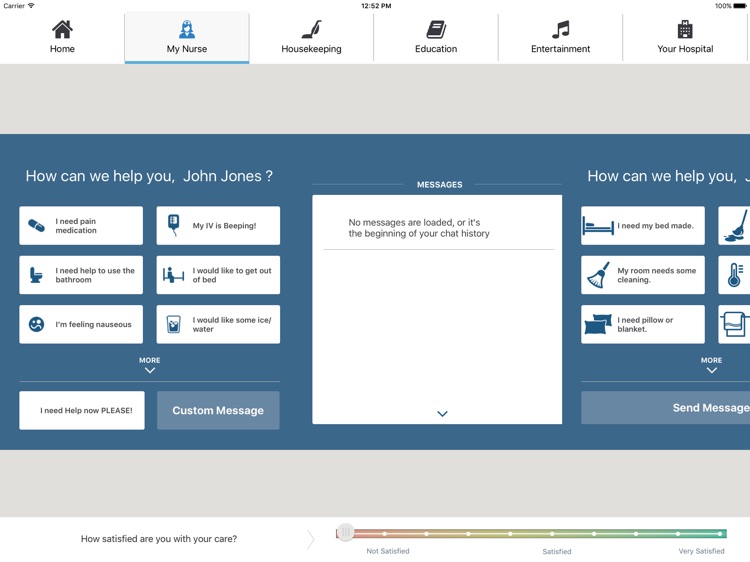Tap the mop and spill icon
750x562 pixels.
[736, 225]
